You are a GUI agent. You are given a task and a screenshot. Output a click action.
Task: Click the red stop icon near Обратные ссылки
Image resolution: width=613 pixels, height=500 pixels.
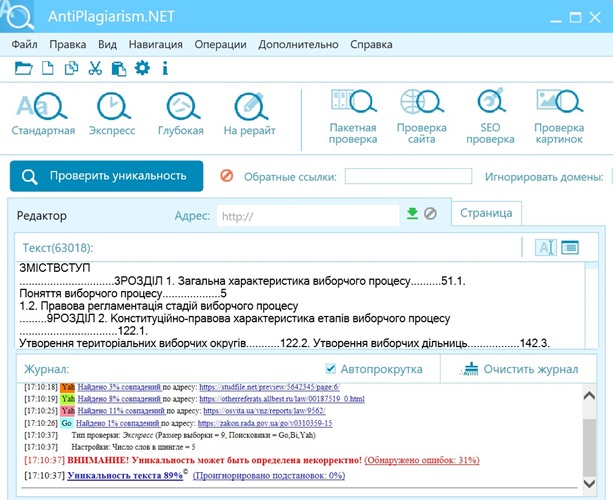coord(227,176)
